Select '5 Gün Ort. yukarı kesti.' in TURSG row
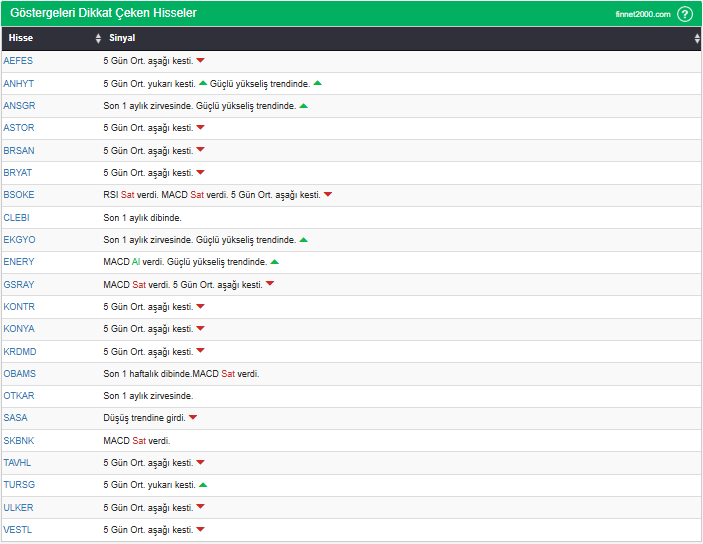The height and width of the screenshot is (544, 703). (149, 485)
